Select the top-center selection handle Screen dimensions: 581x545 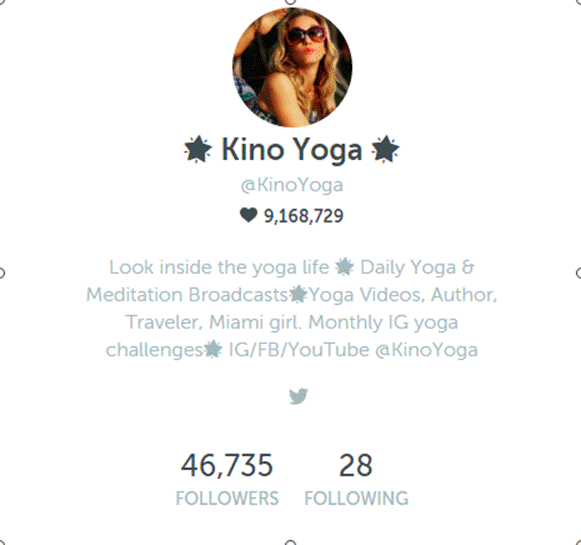point(291,1)
